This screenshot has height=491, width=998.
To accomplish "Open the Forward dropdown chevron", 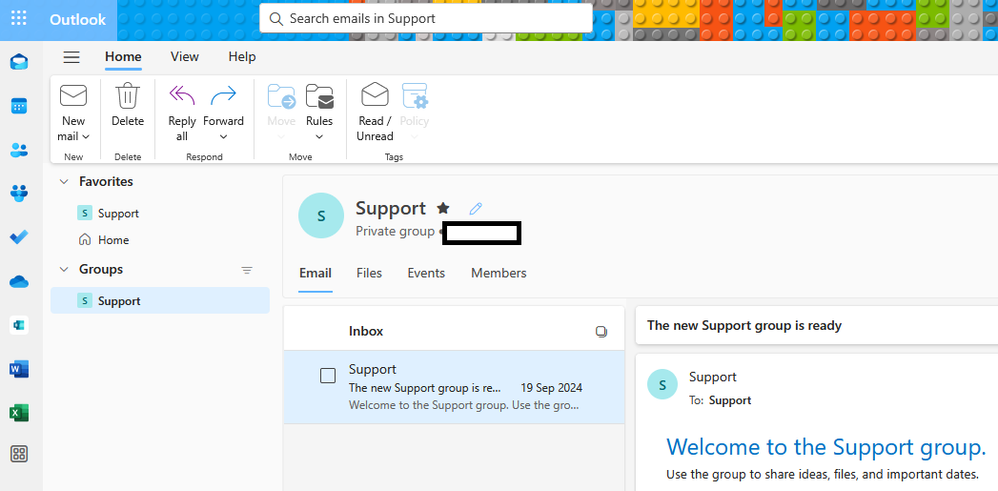I will (223, 136).
